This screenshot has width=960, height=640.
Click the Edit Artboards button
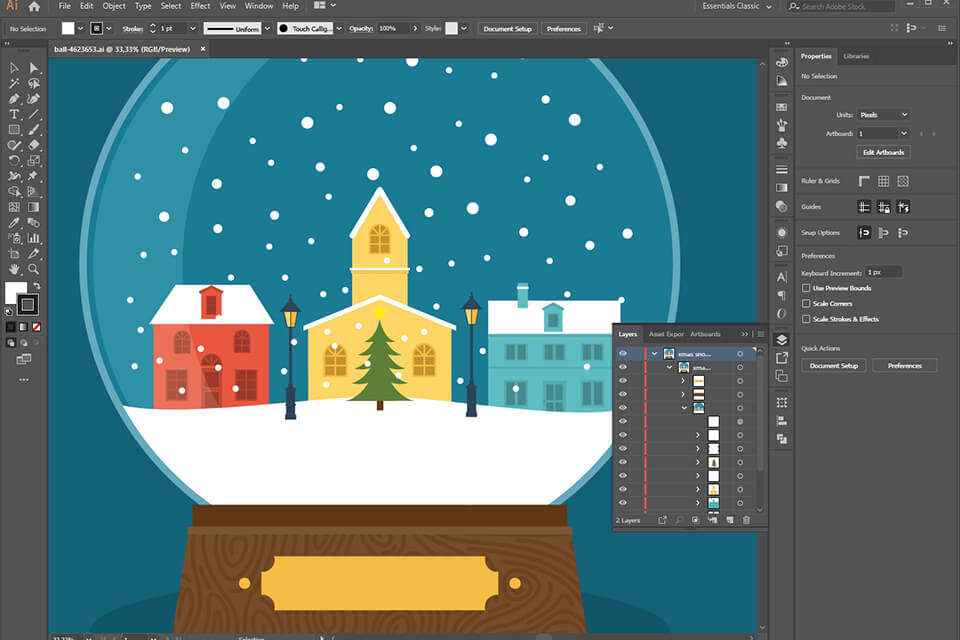[883, 152]
